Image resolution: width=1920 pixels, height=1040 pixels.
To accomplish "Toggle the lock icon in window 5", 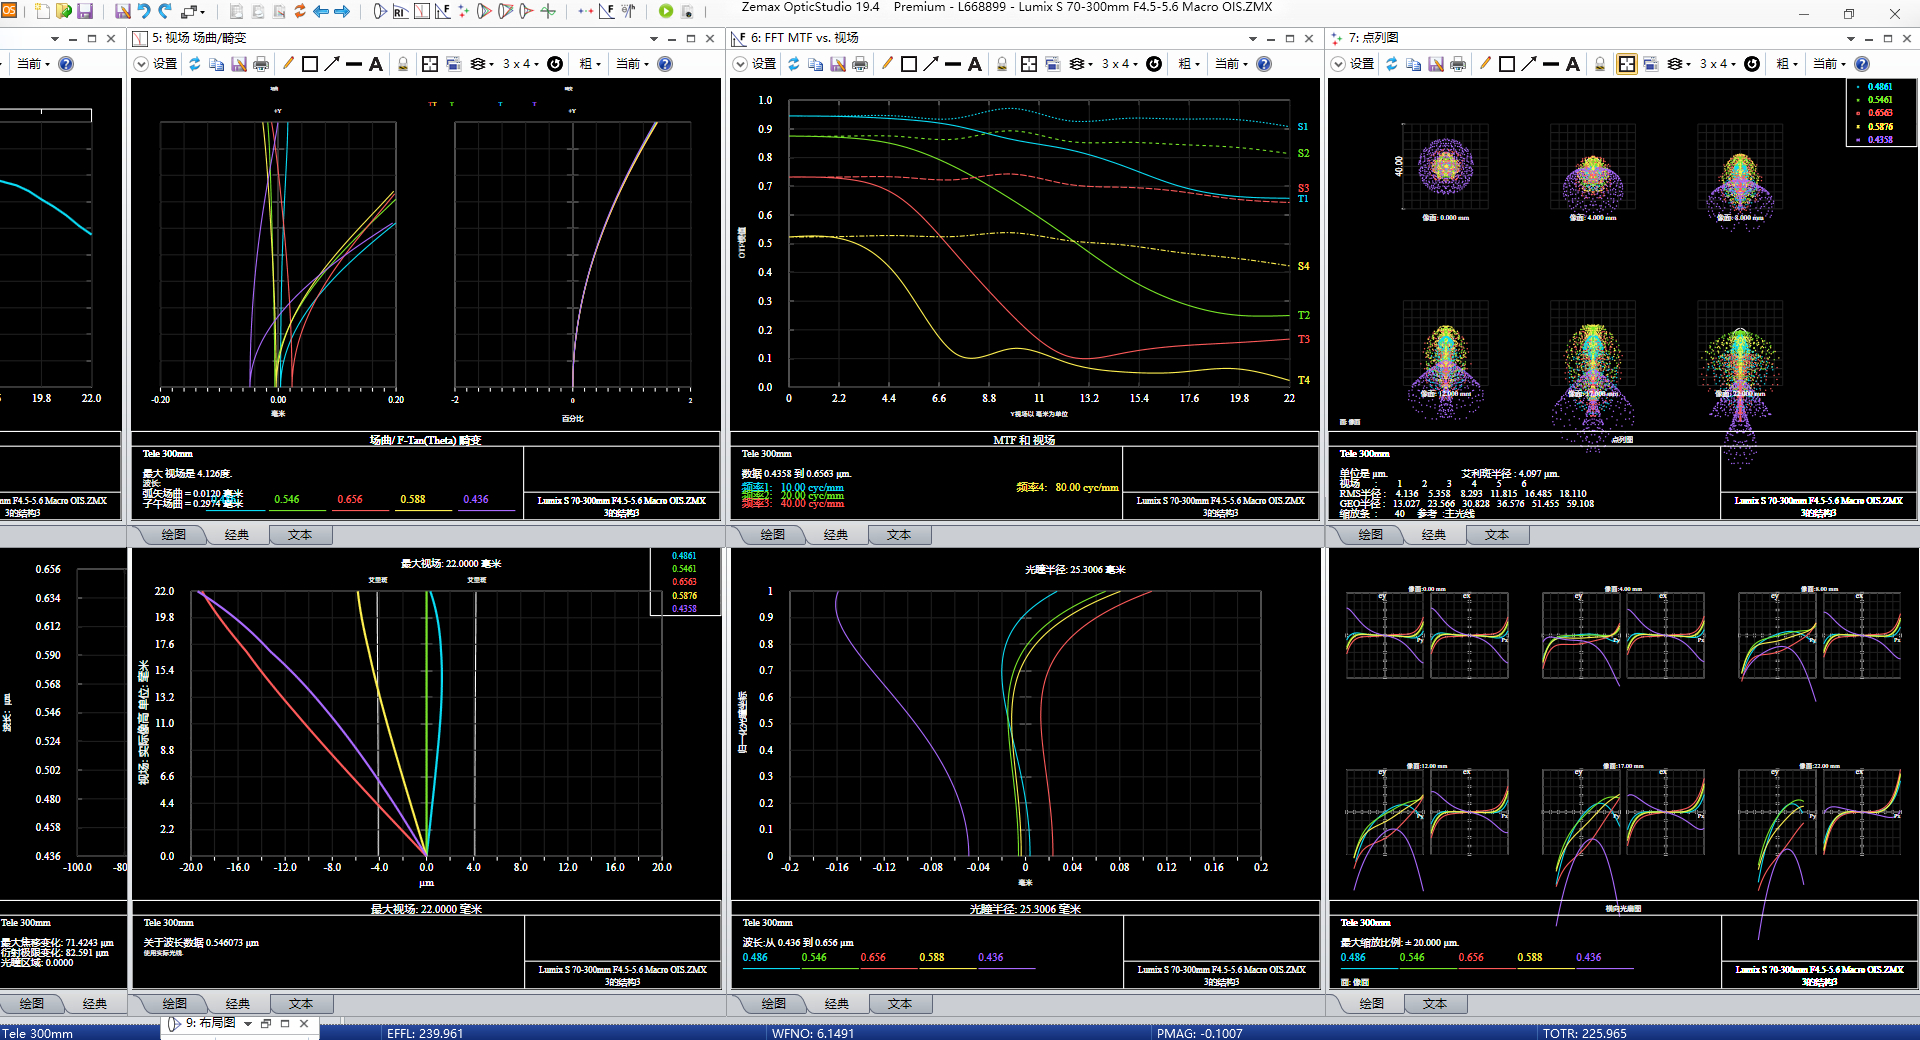I will (x=403, y=64).
